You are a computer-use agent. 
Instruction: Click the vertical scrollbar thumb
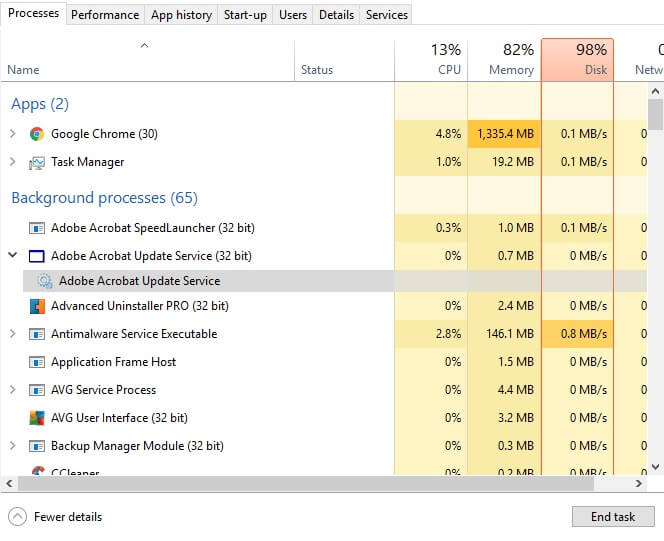coord(656,114)
